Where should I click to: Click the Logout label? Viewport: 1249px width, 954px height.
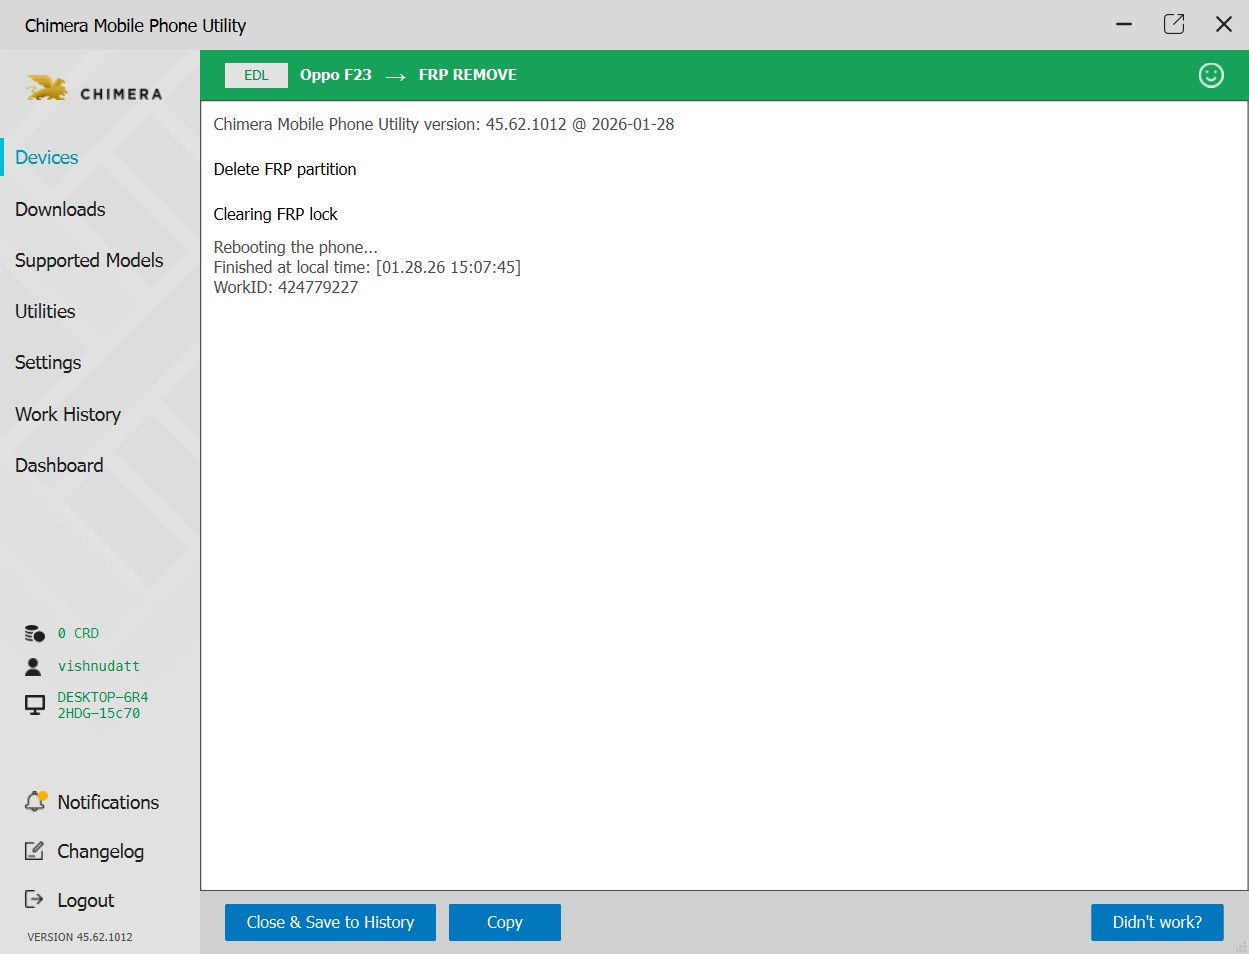coord(86,900)
